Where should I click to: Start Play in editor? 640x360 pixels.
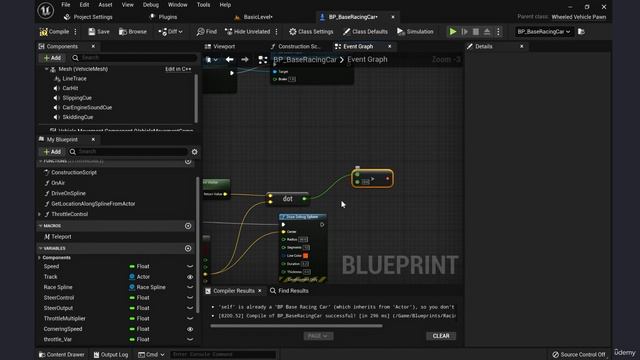click(453, 31)
